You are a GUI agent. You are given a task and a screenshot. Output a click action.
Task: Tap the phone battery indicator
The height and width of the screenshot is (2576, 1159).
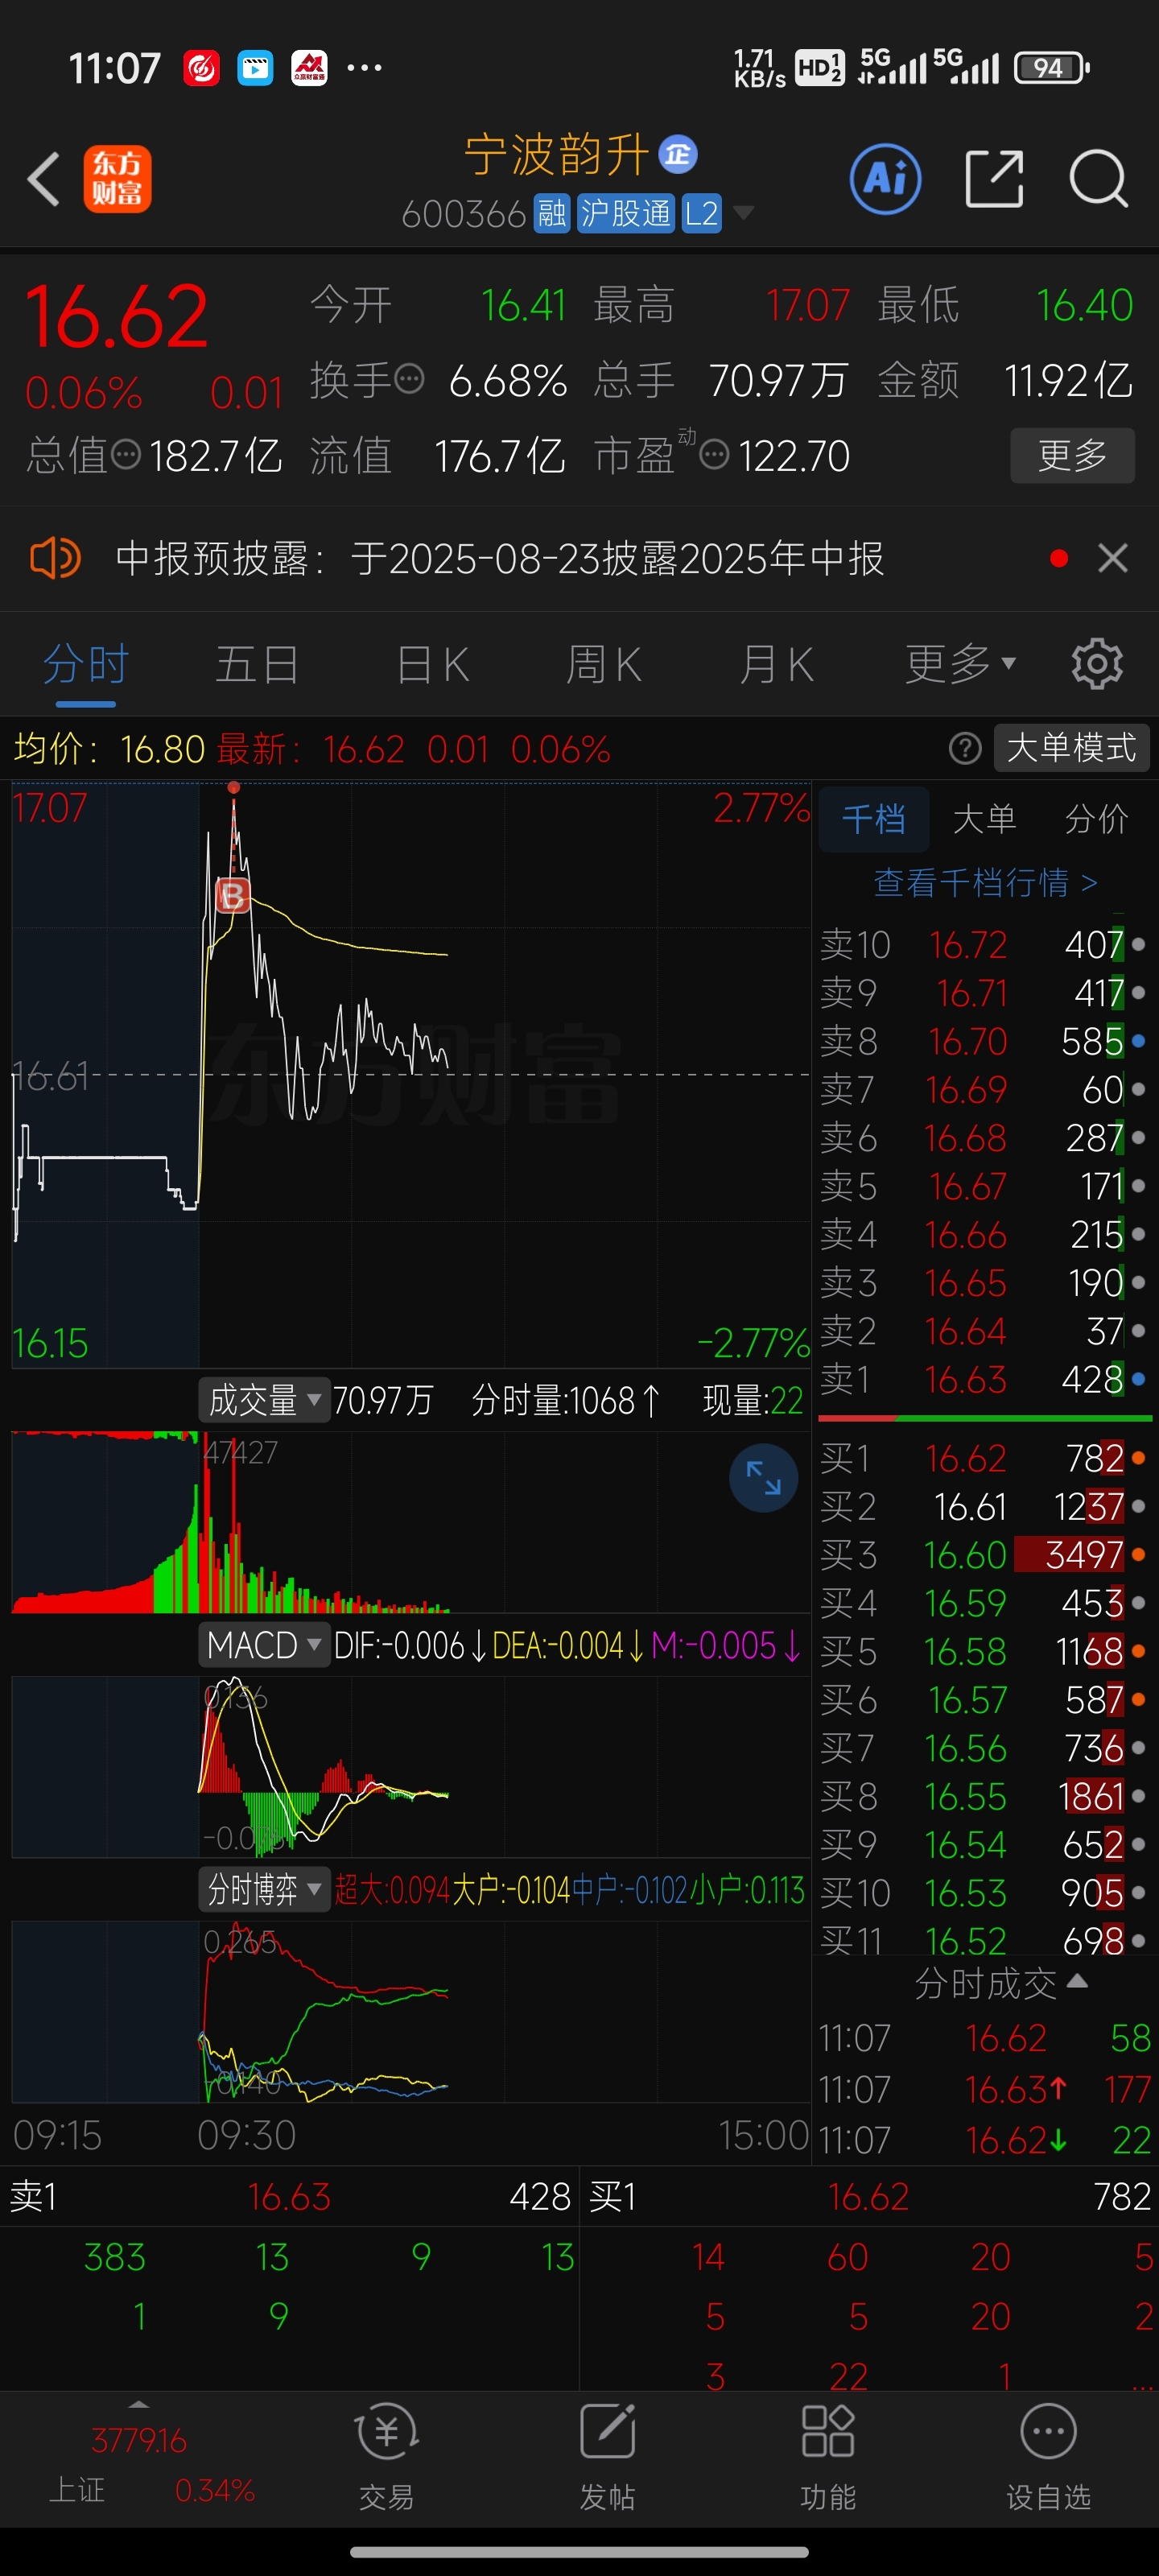[1052, 68]
